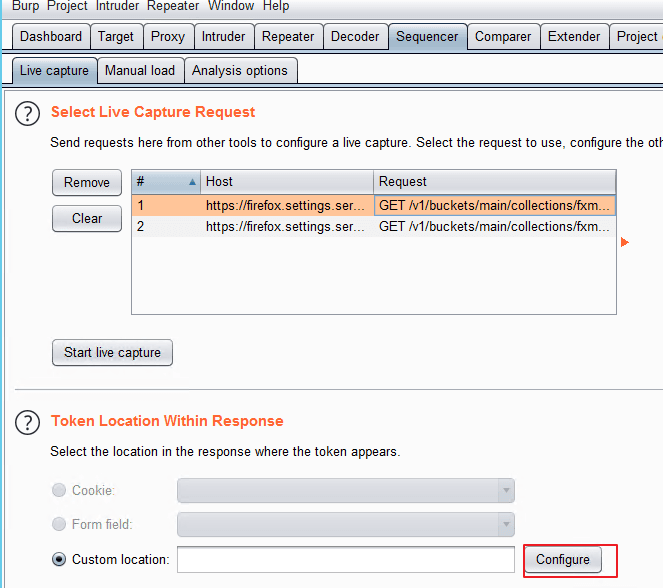
Task: Click the Start live capture button
Action: 112,353
